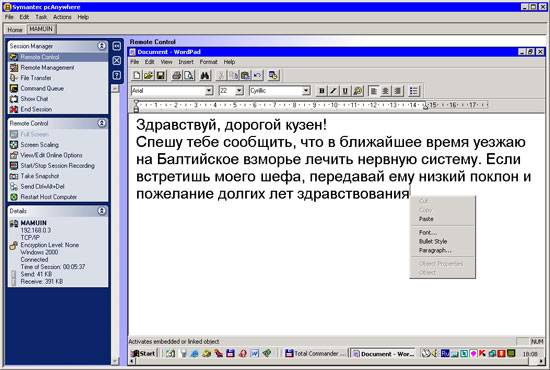Collapse the Session Manager panel
Image resolution: width=550 pixels, height=370 pixels.
[102, 46]
